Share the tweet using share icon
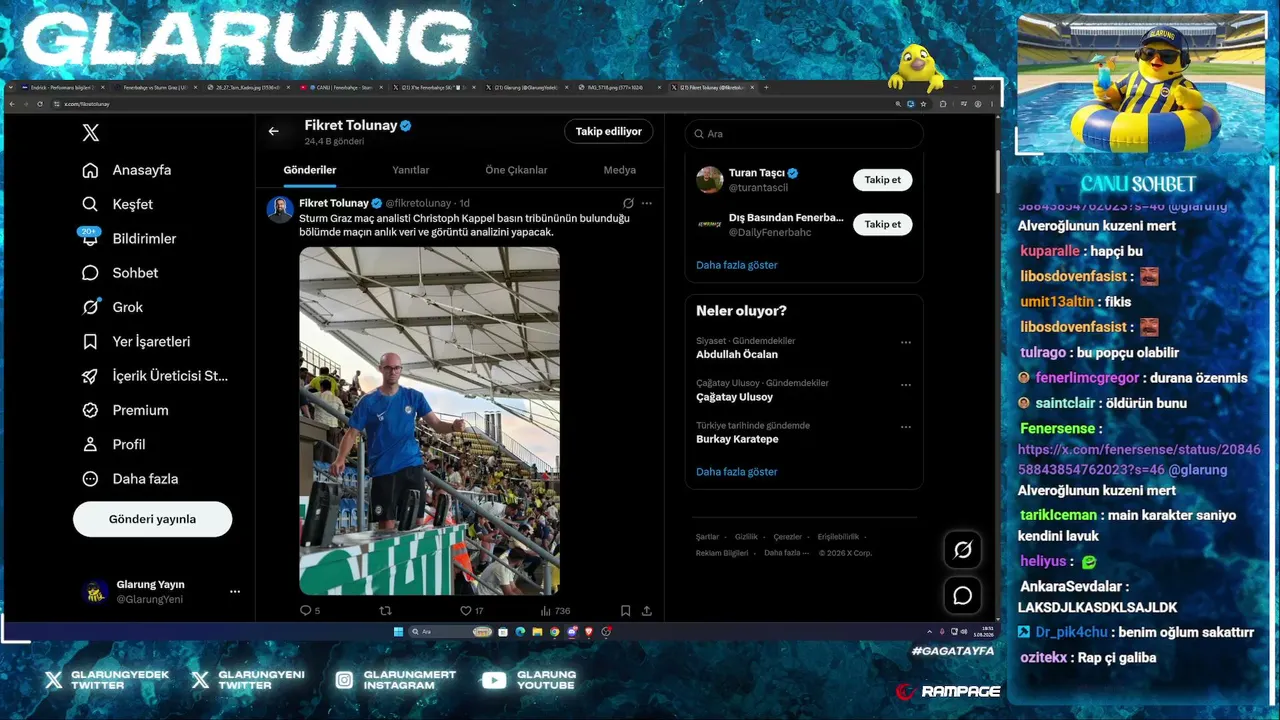 [x=647, y=610]
